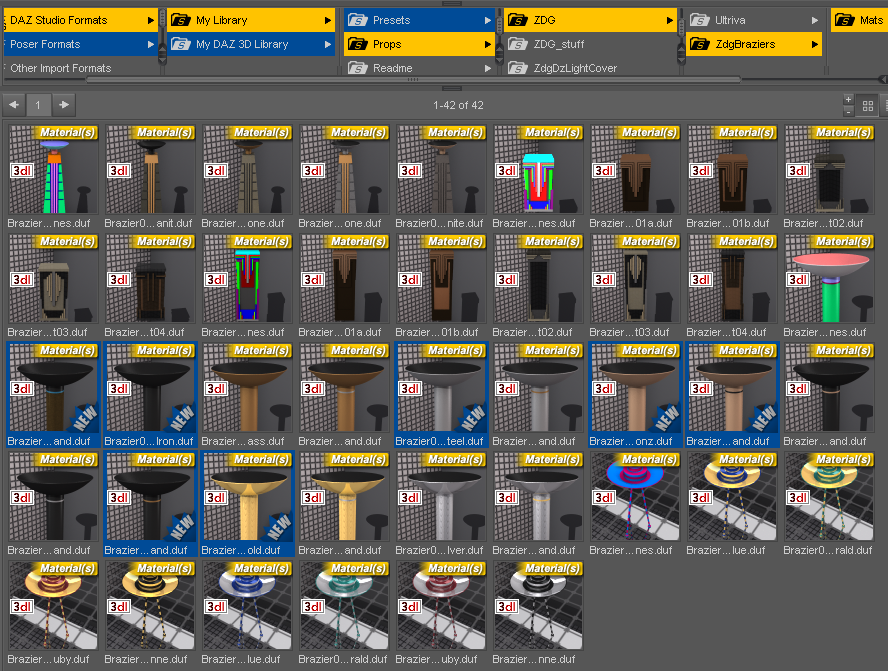Image resolution: width=888 pixels, height=671 pixels.
Task: Go to previous page with left arrow
Action: pyautogui.click(x=14, y=105)
